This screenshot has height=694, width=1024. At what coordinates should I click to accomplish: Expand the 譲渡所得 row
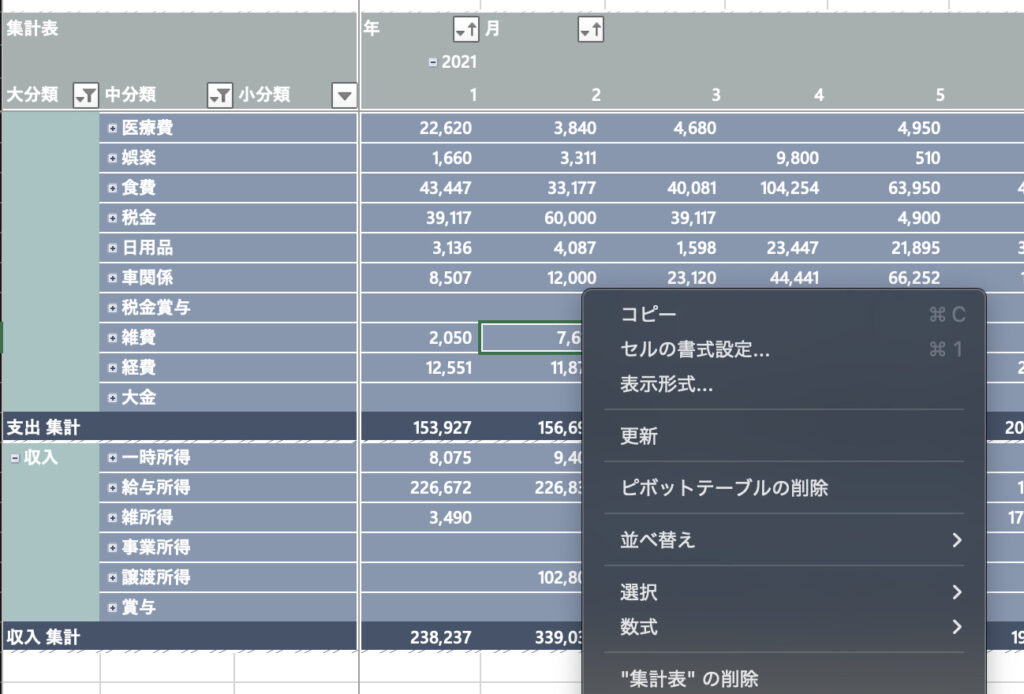[x=113, y=578]
